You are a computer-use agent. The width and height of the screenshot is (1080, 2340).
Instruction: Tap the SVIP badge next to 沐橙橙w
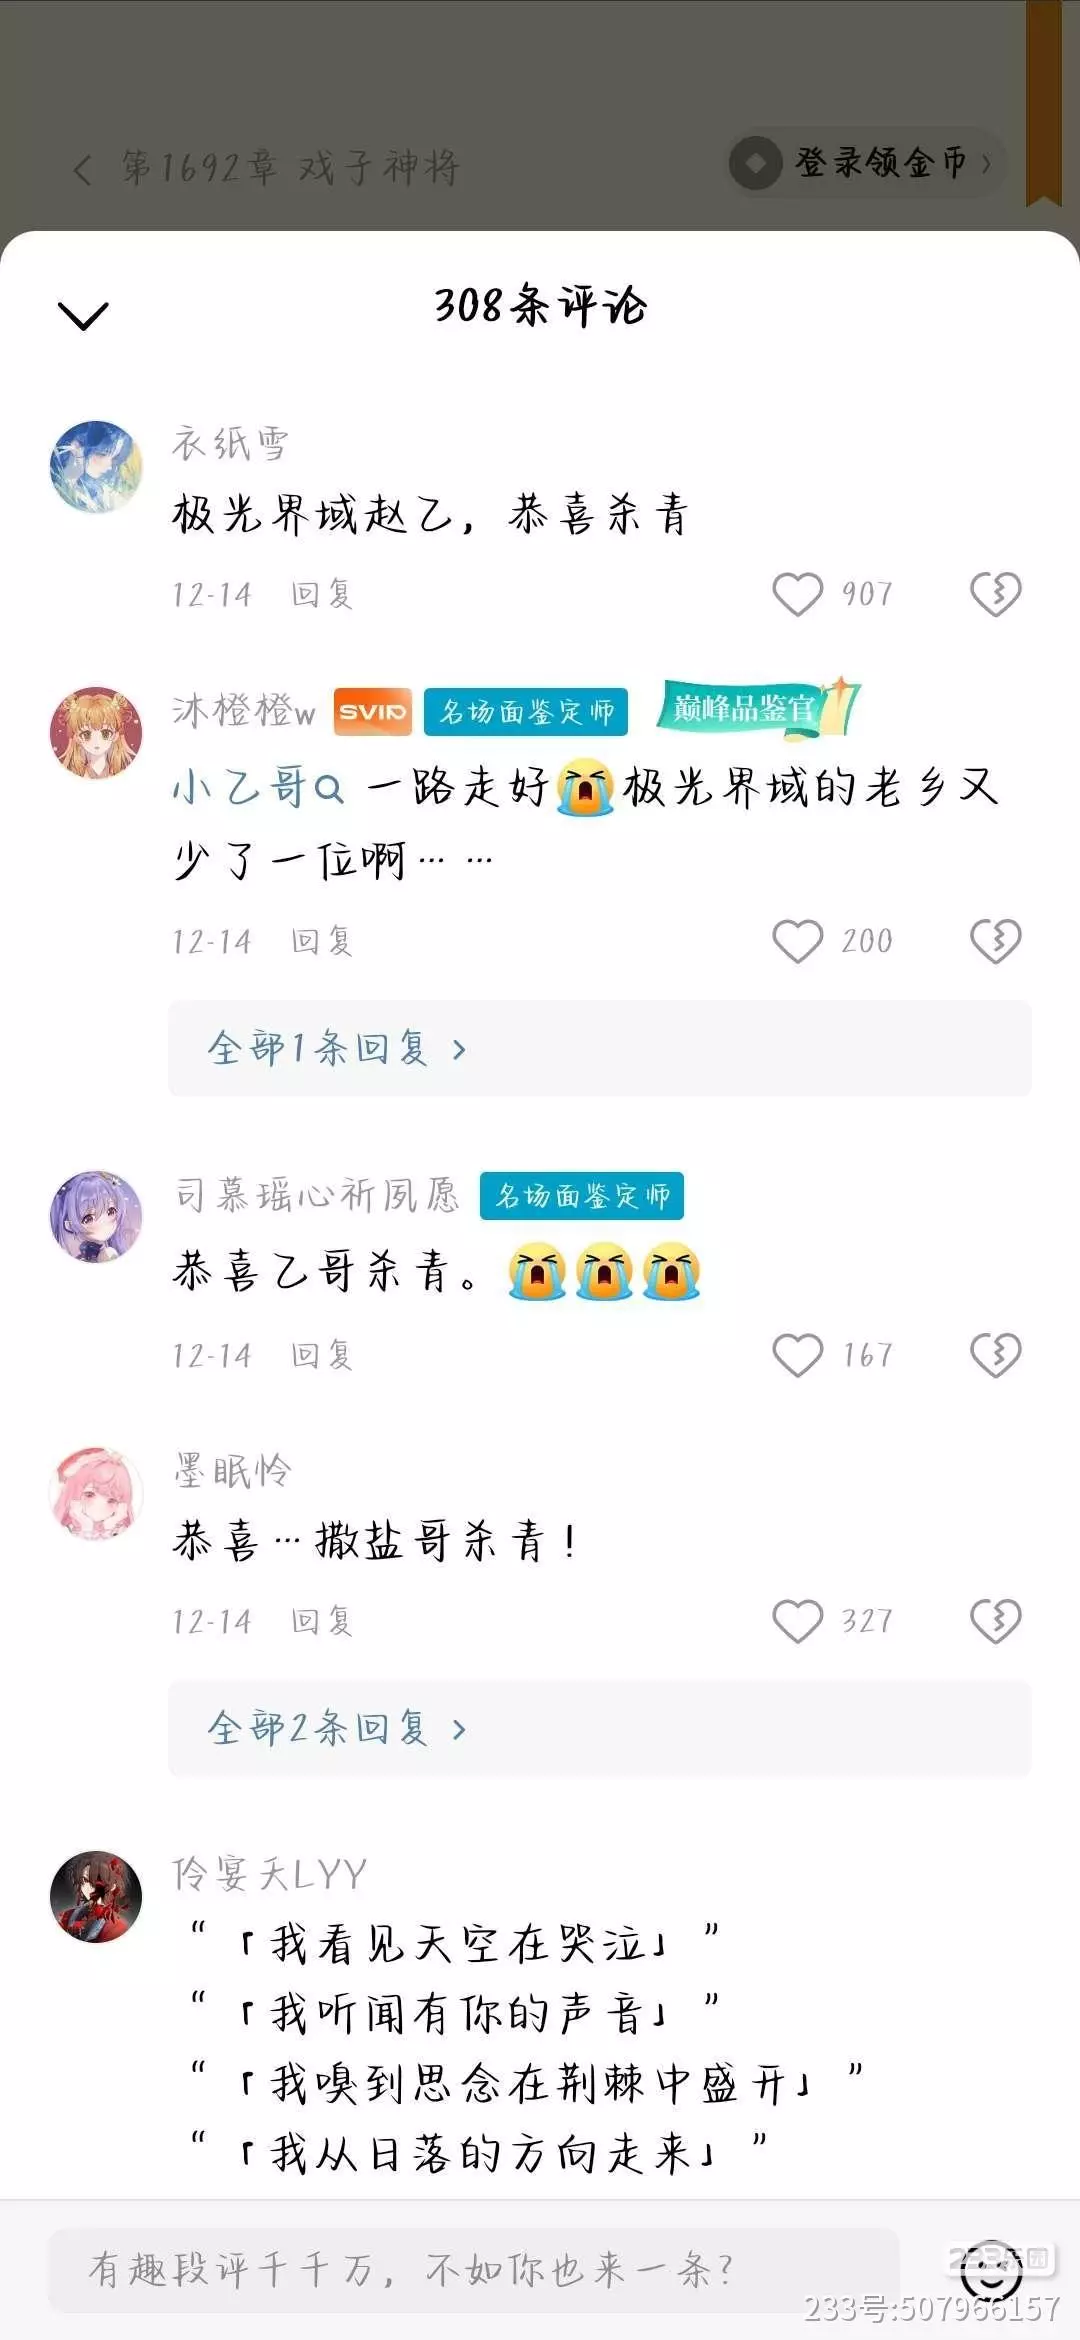pyautogui.click(x=372, y=712)
